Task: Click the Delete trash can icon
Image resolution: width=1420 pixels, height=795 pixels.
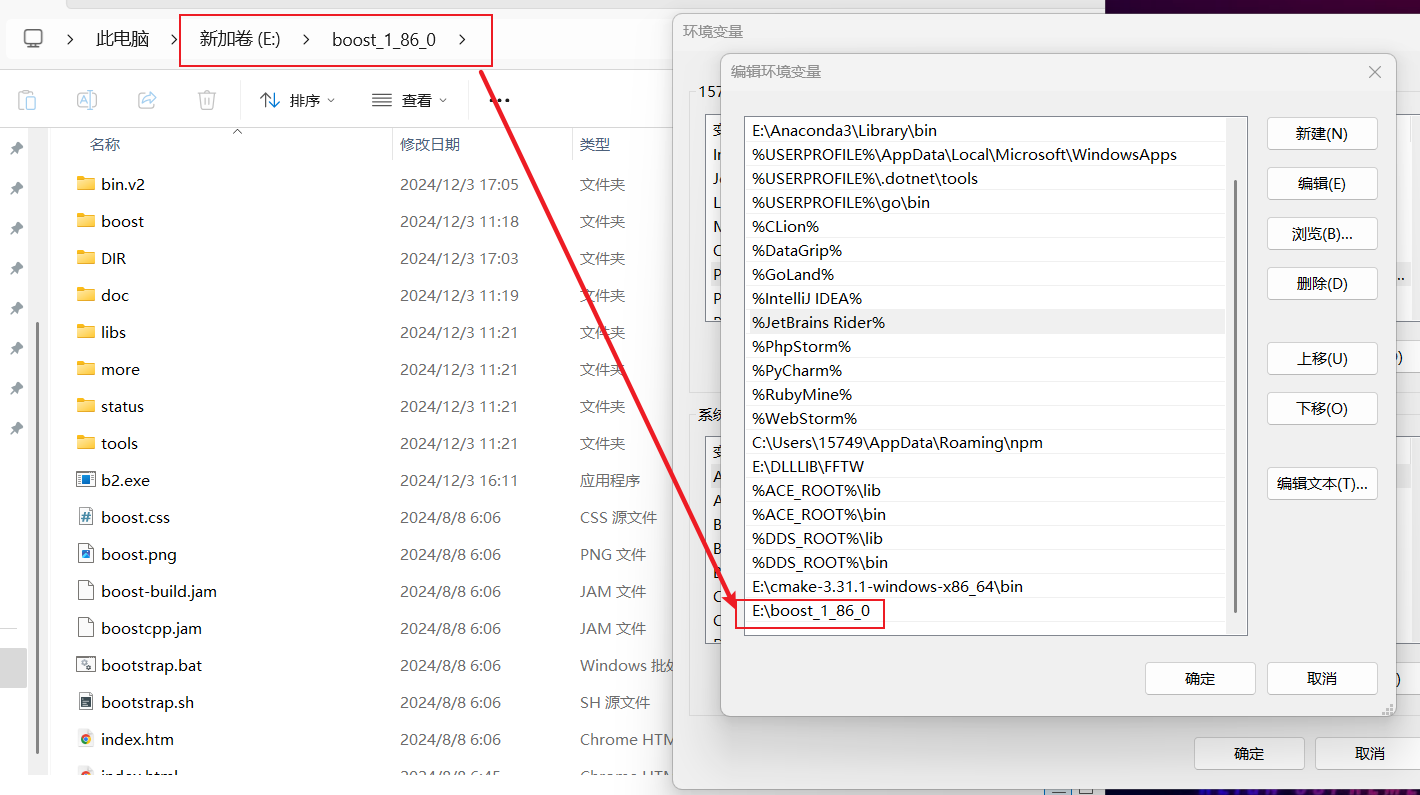Action: pyautogui.click(x=207, y=100)
